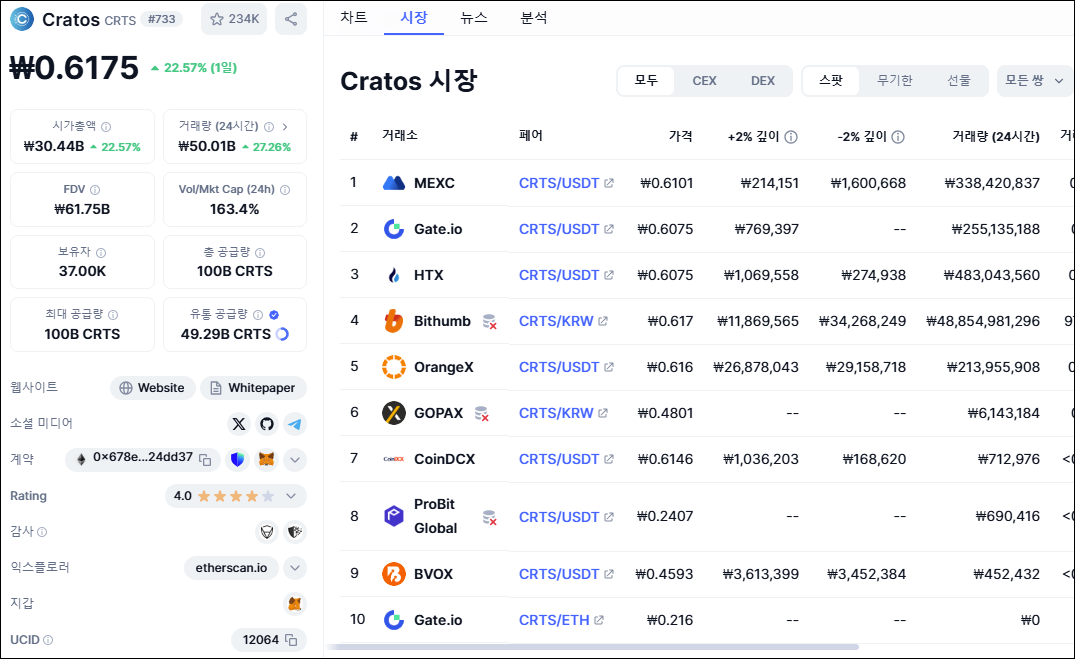Filter markets by DEX

click(762, 81)
